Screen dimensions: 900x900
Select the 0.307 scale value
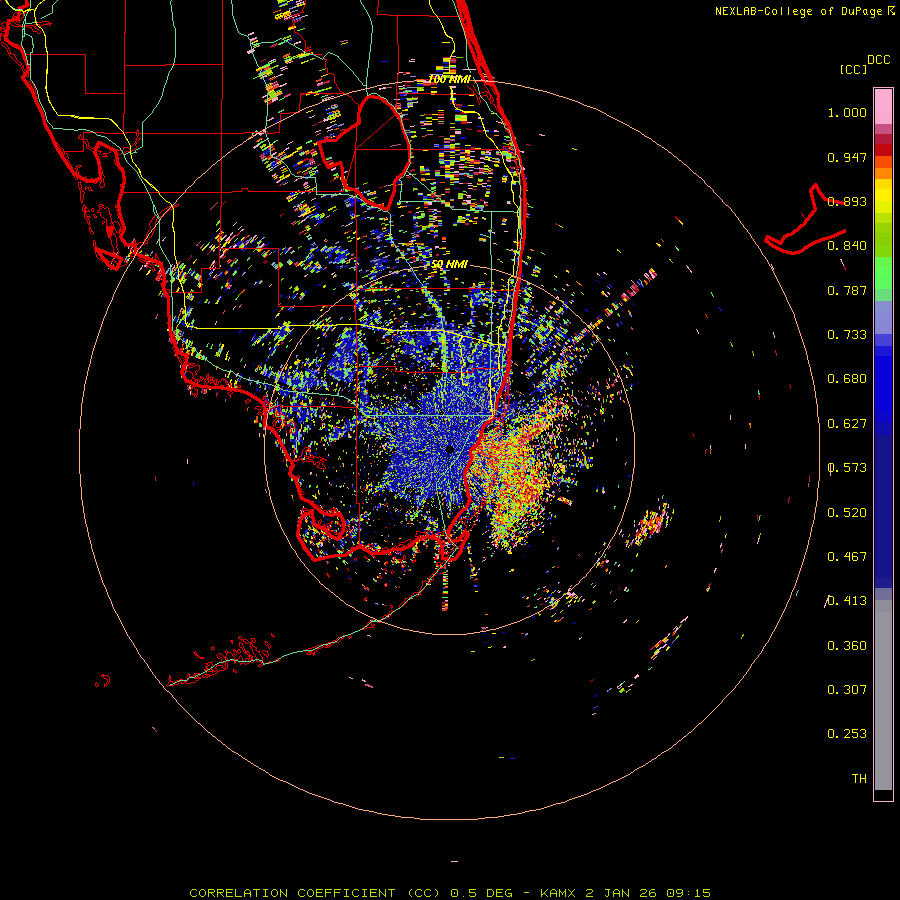[x=847, y=690]
